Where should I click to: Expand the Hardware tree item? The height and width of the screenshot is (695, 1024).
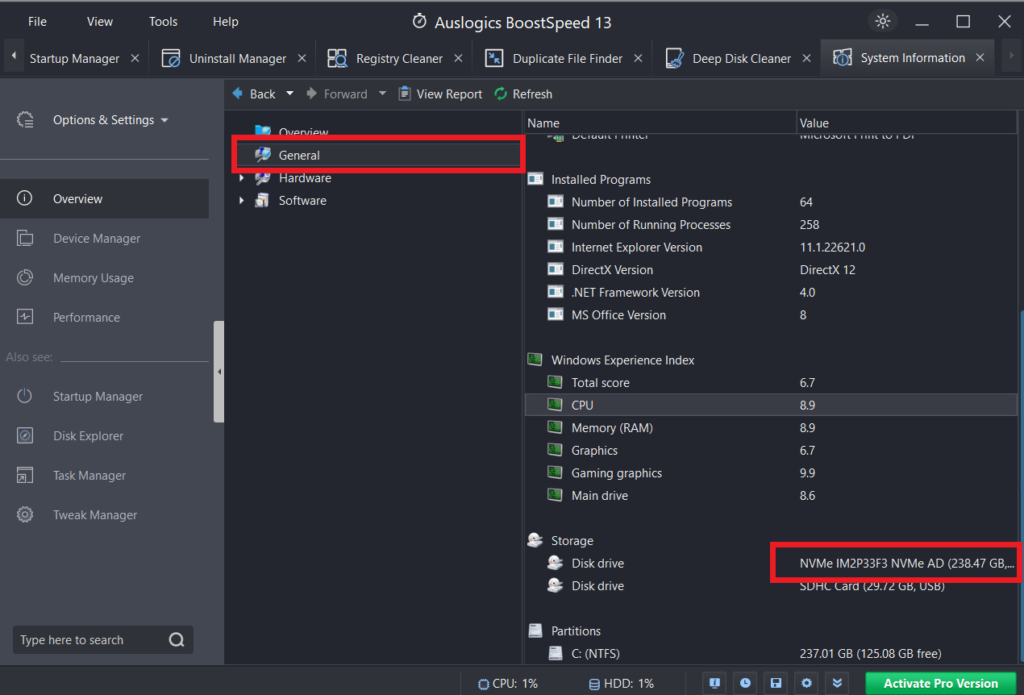pyautogui.click(x=240, y=177)
